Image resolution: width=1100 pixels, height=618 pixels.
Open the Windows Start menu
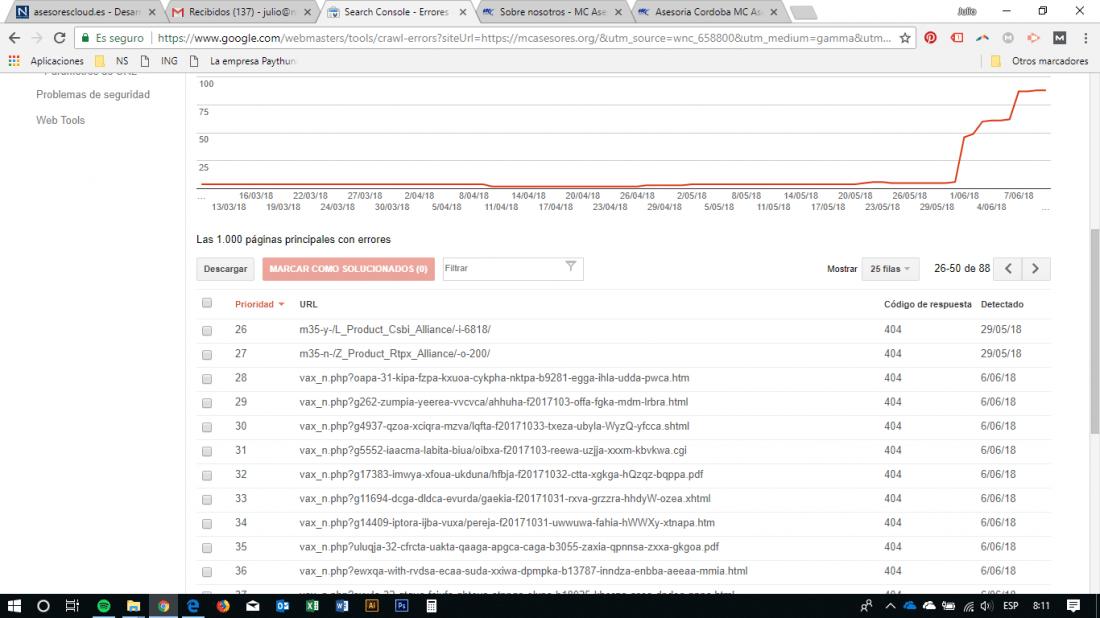pyautogui.click(x=14, y=605)
